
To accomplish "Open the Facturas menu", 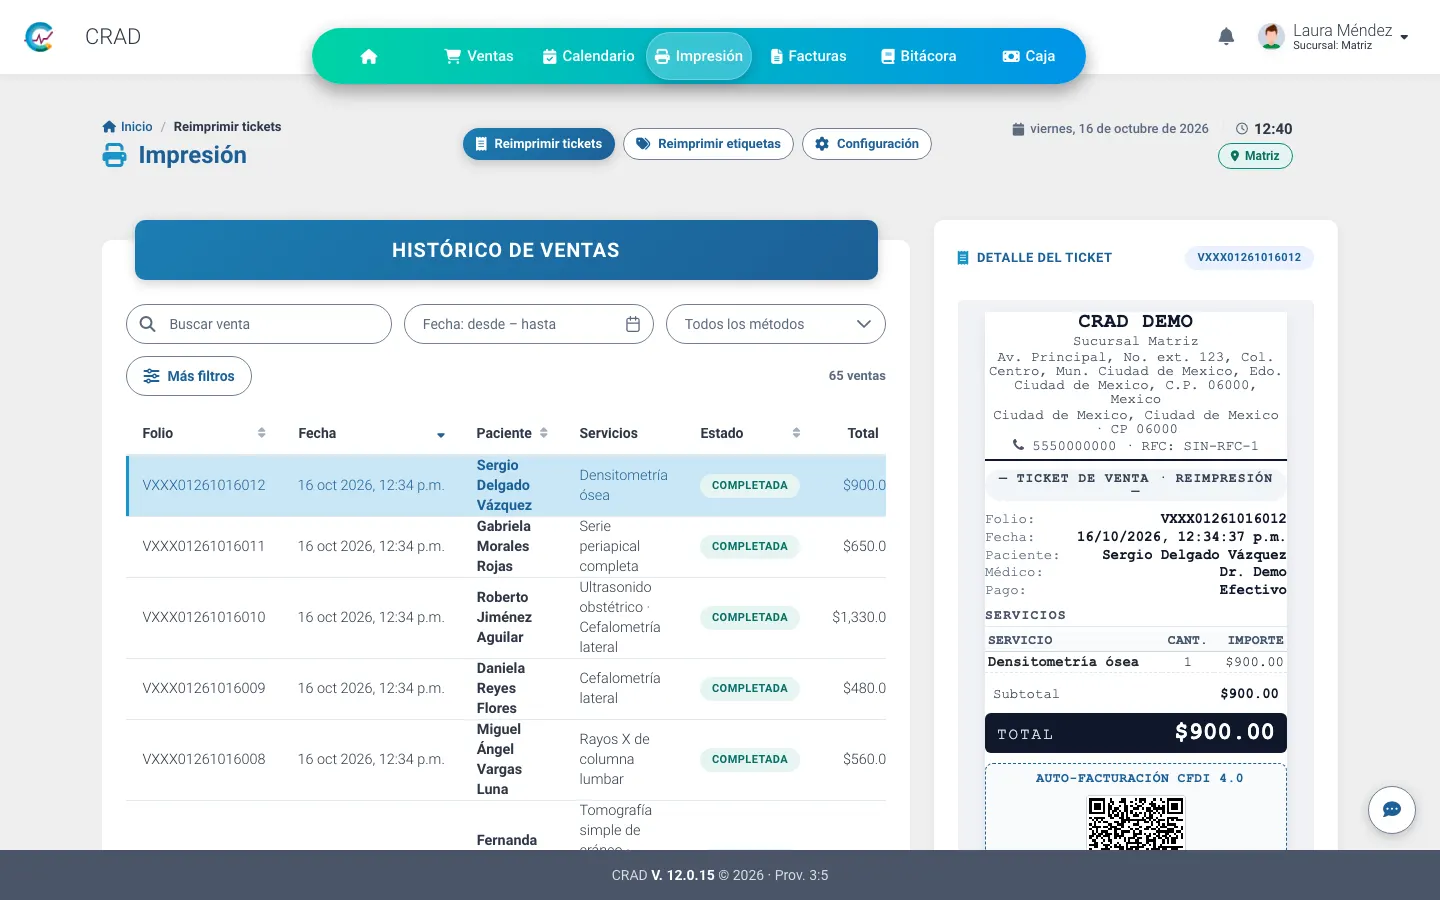I will click(808, 56).
